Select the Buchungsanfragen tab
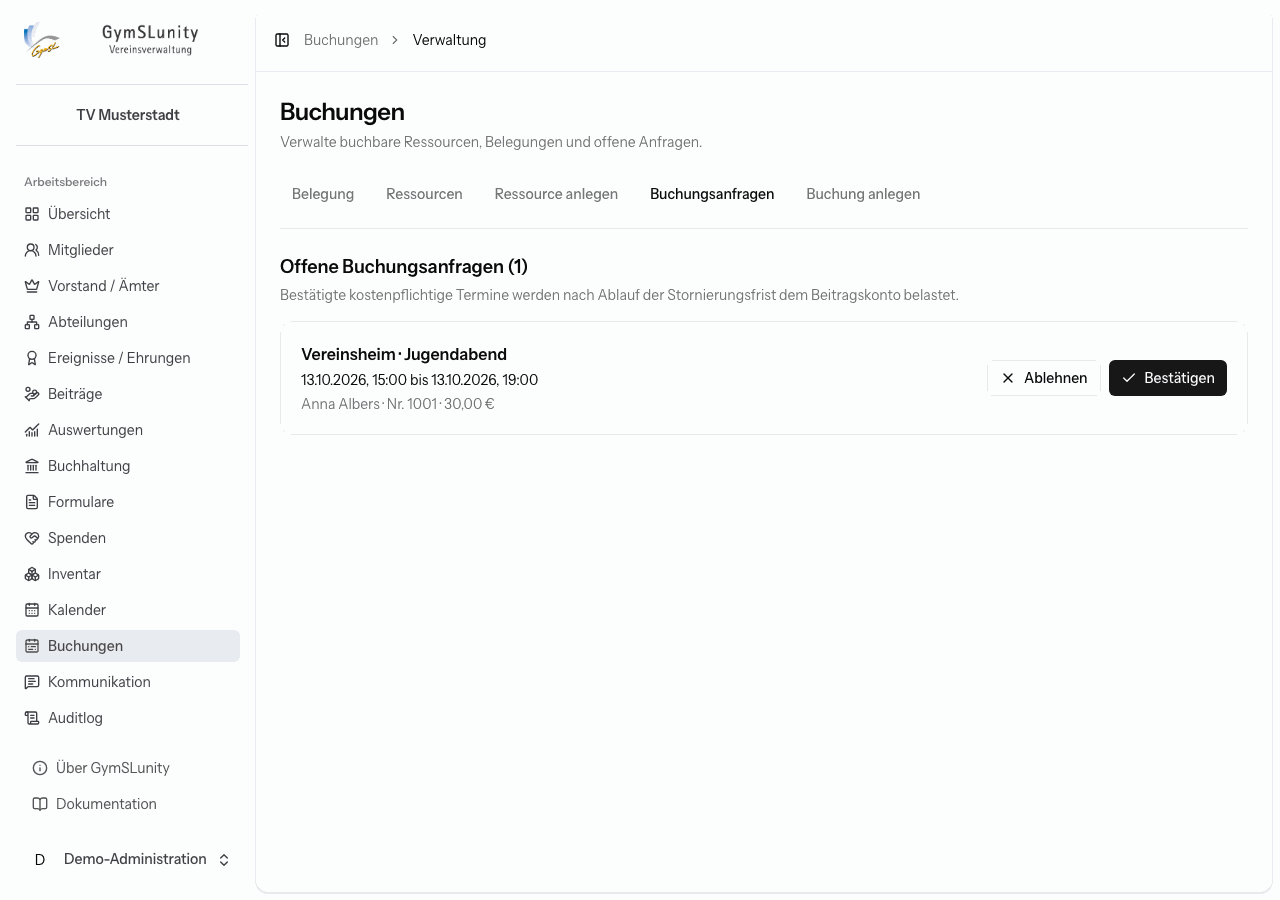Image resolution: width=1280 pixels, height=900 pixels. click(x=712, y=194)
